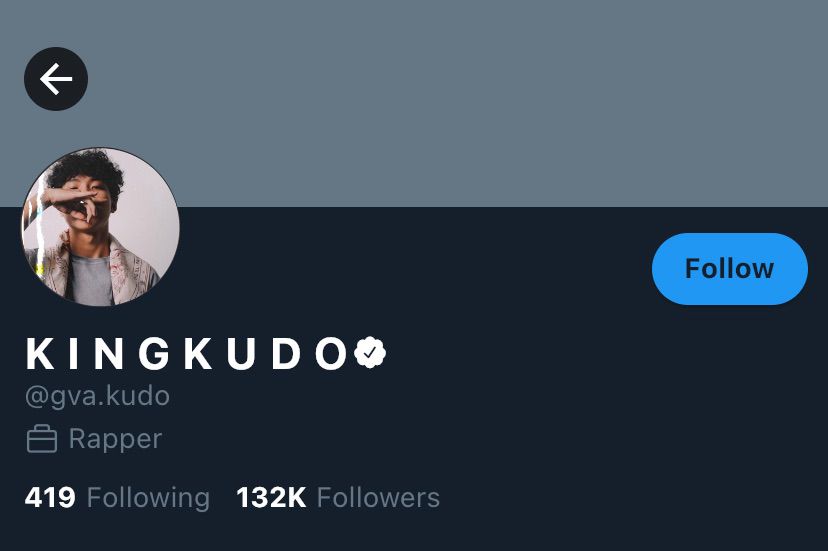Open the circular profile picture

[x=100, y=227]
